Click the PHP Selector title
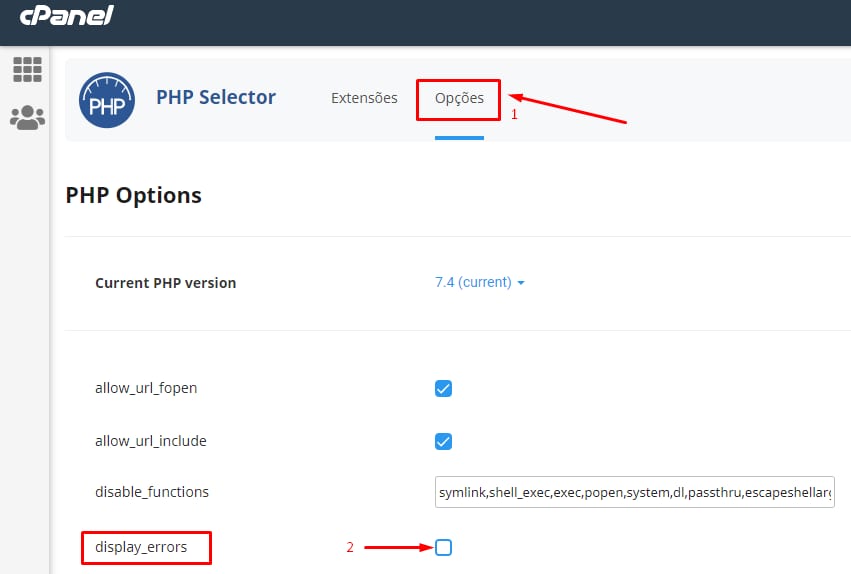 216,97
